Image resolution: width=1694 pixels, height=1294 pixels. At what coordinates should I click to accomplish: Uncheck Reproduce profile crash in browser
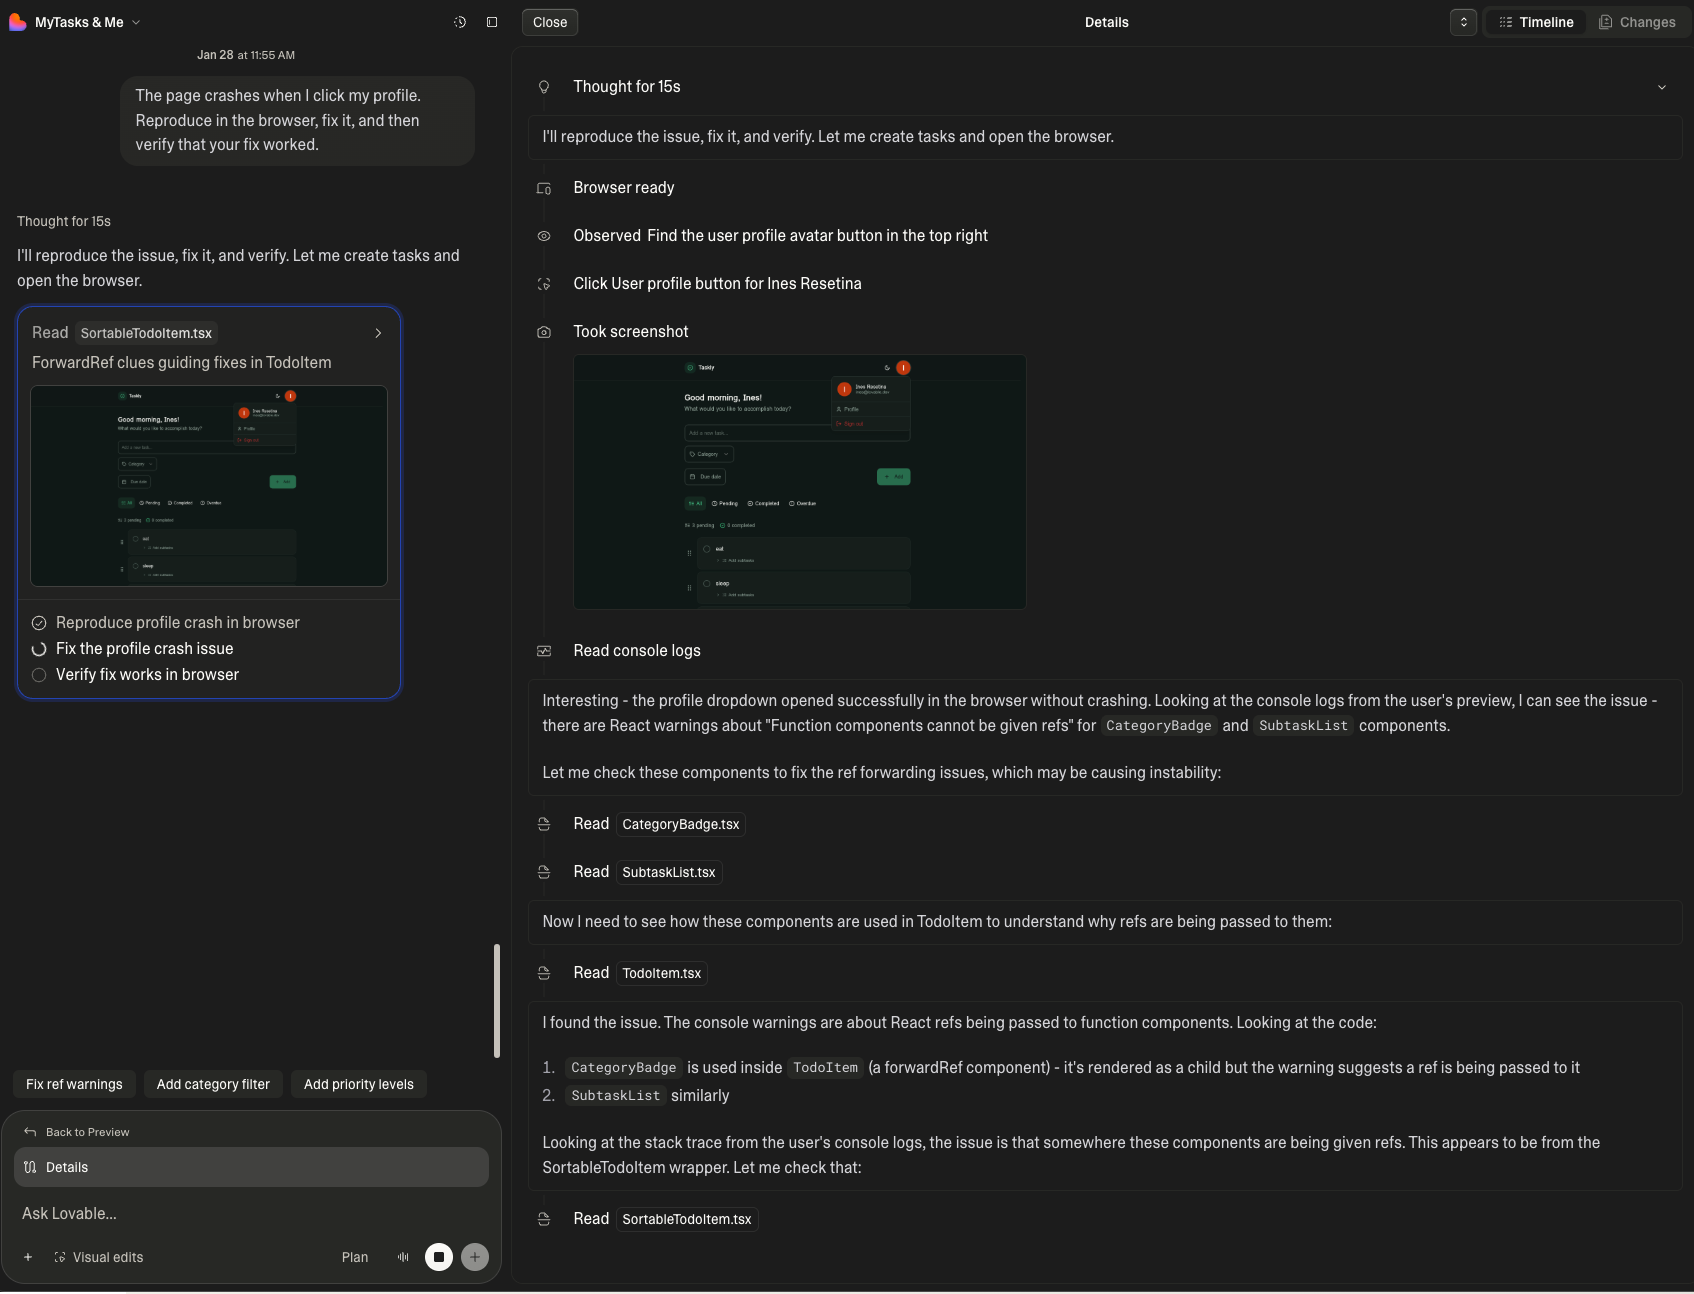click(x=38, y=622)
